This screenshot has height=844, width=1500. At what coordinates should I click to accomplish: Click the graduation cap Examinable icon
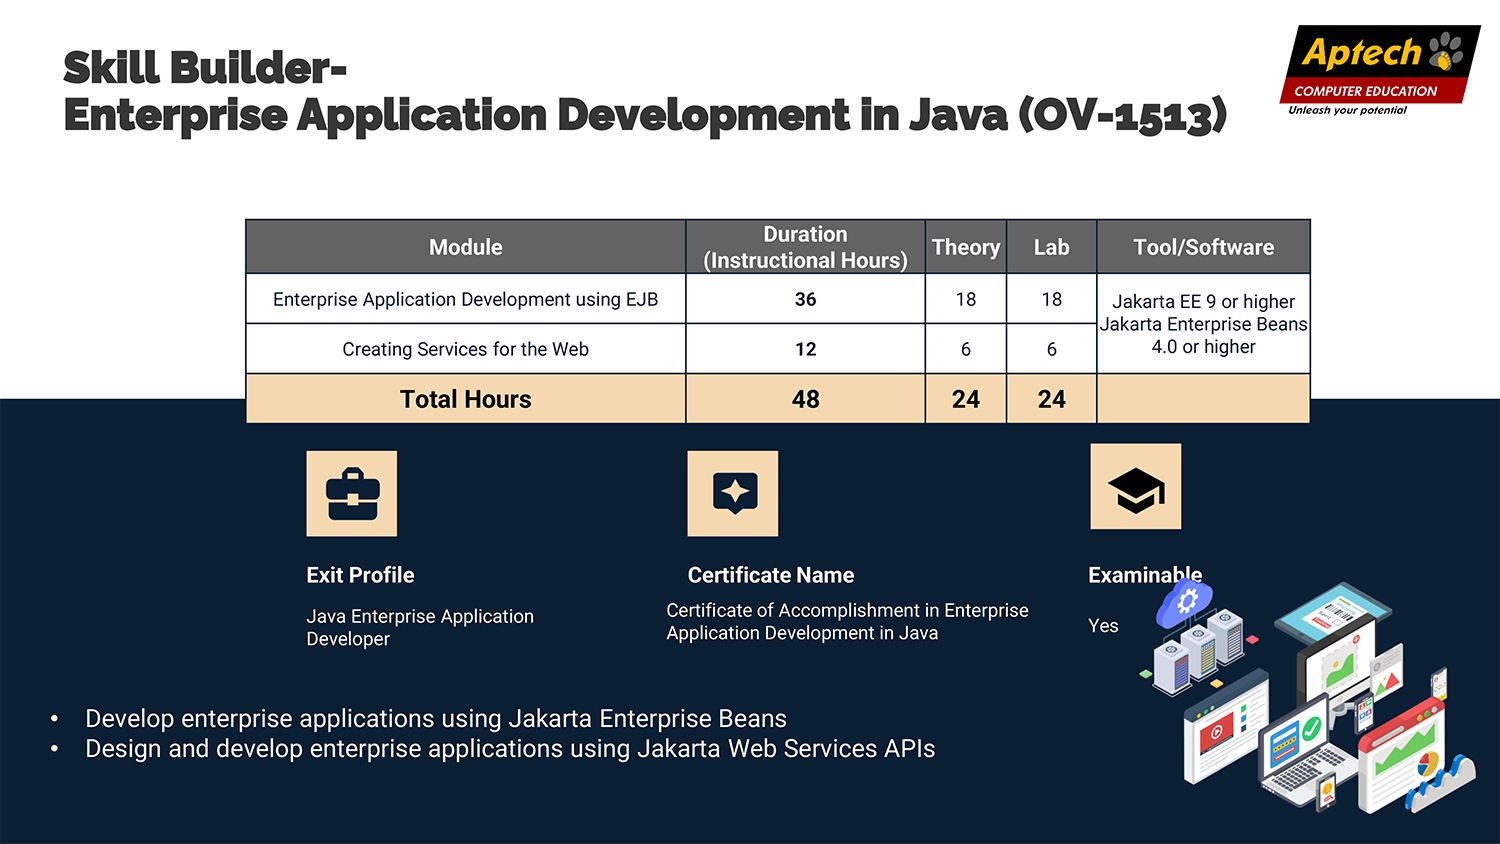[1135, 487]
